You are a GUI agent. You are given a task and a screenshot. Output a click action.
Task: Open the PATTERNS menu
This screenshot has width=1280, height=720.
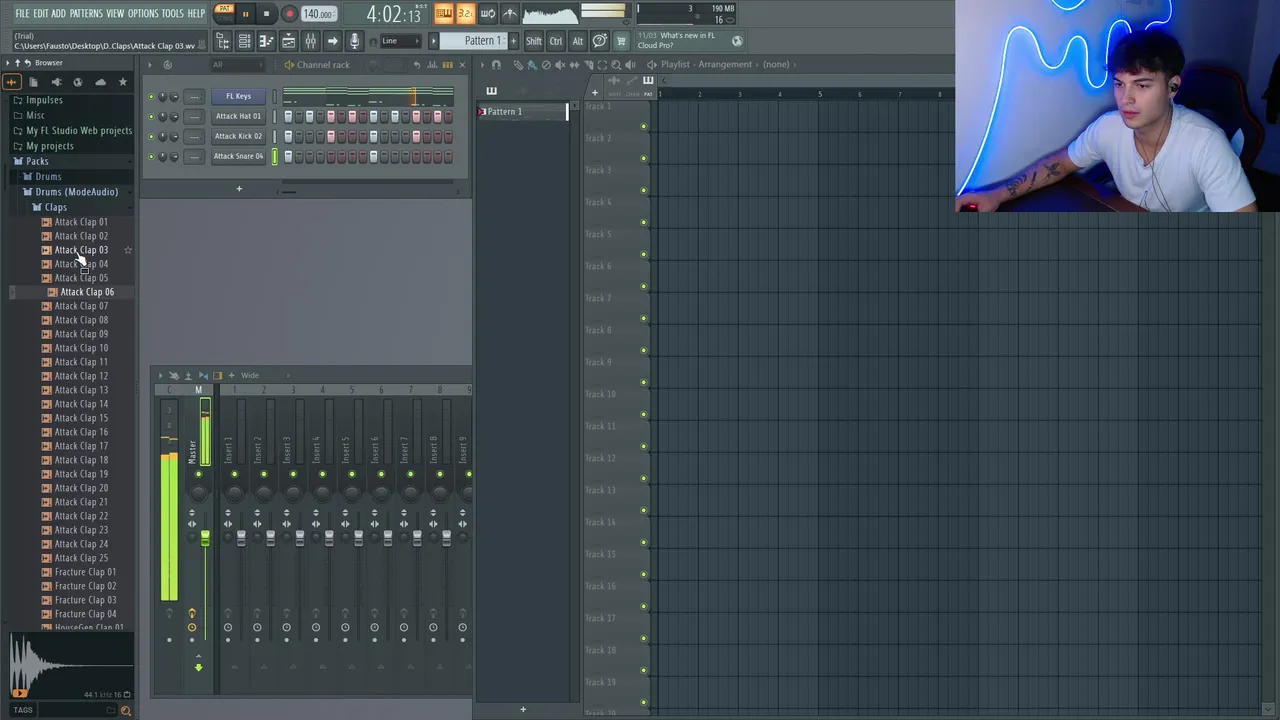pos(86,14)
